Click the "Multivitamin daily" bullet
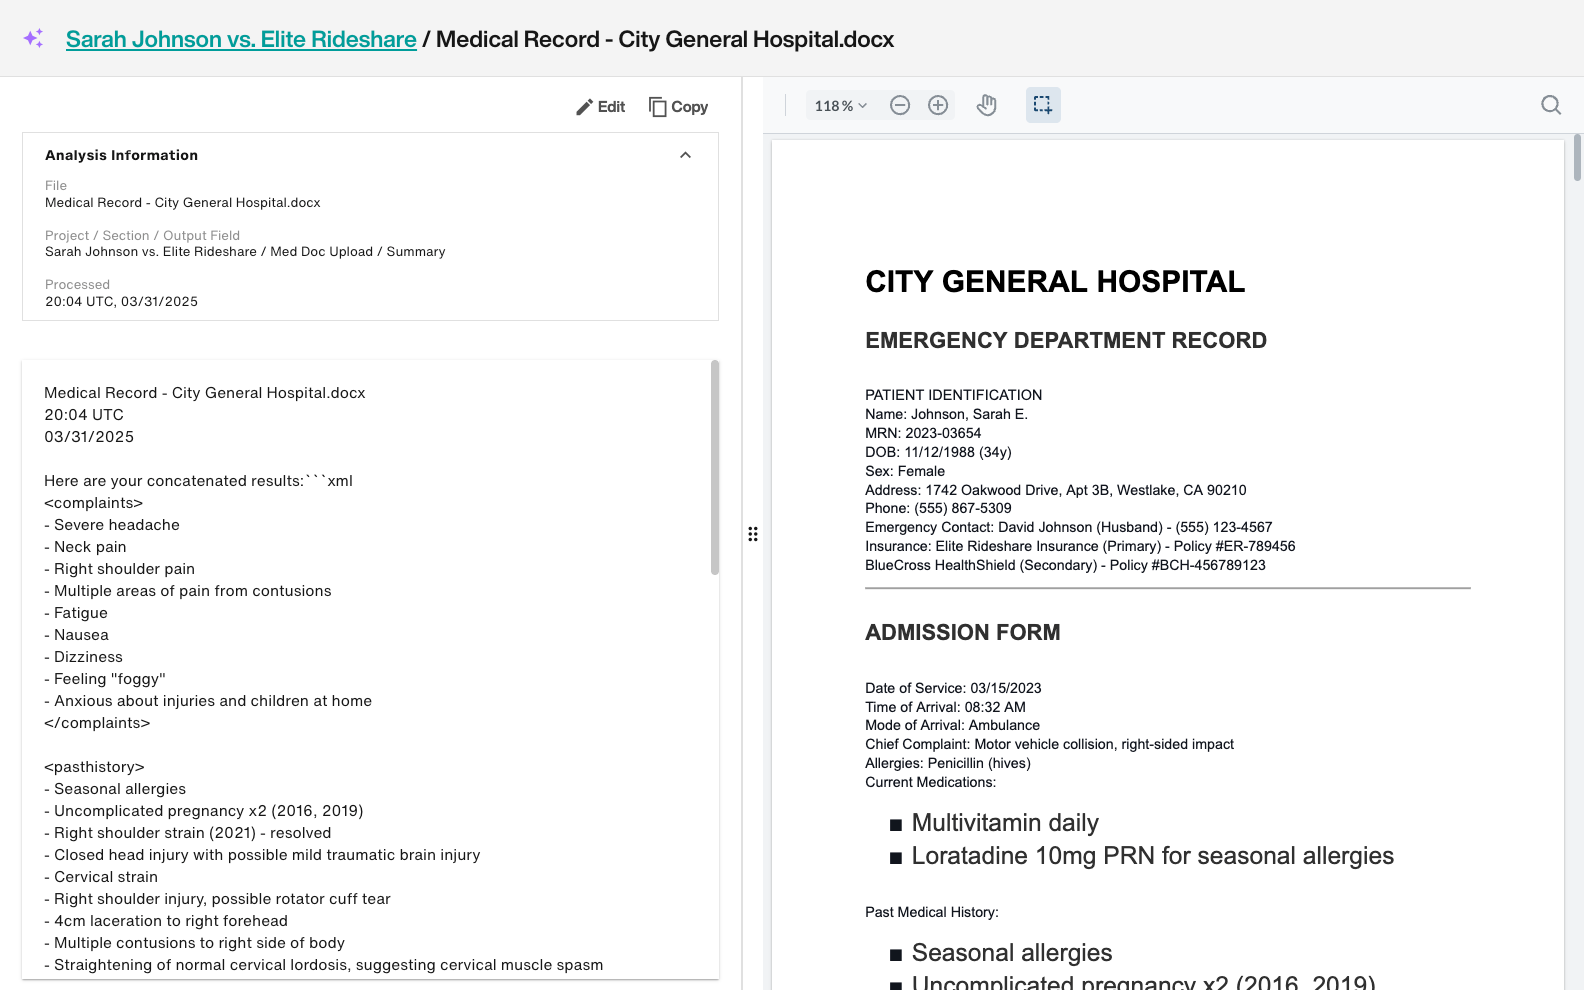1584x990 pixels. coord(1005,823)
